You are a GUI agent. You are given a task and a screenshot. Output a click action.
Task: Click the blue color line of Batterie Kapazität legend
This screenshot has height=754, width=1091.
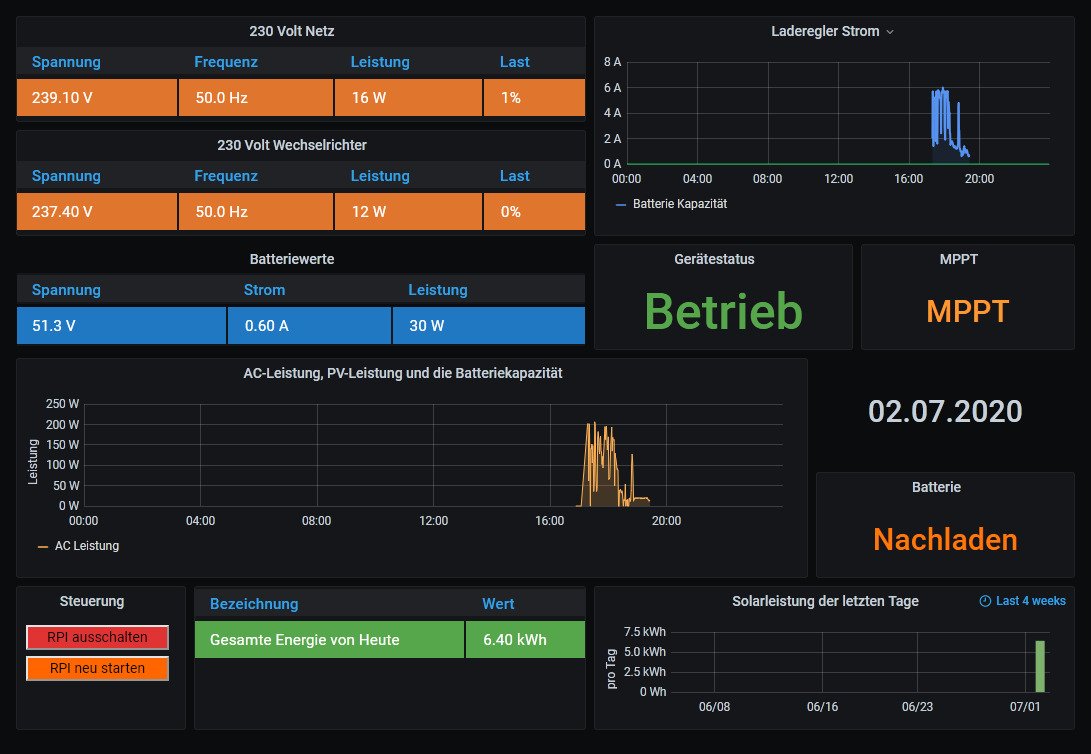(621, 204)
